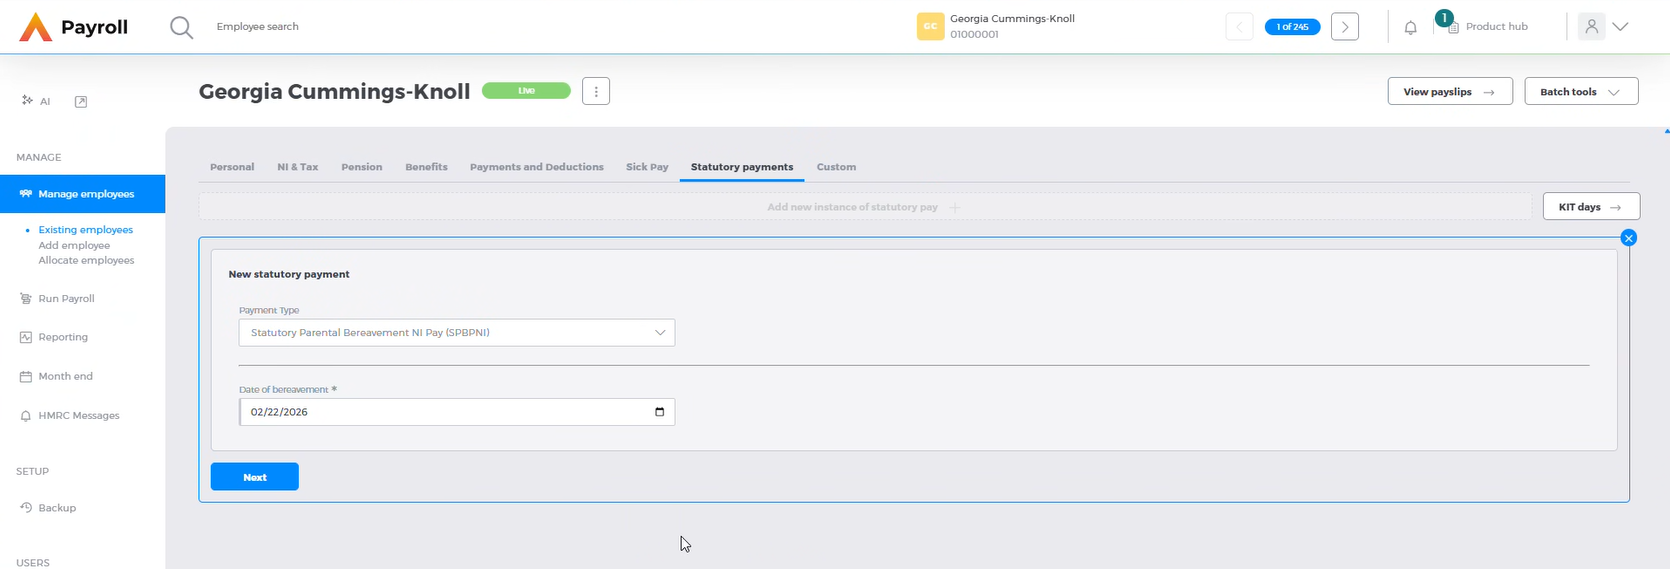
Task: Switch to the Pension tab
Action: 362,167
